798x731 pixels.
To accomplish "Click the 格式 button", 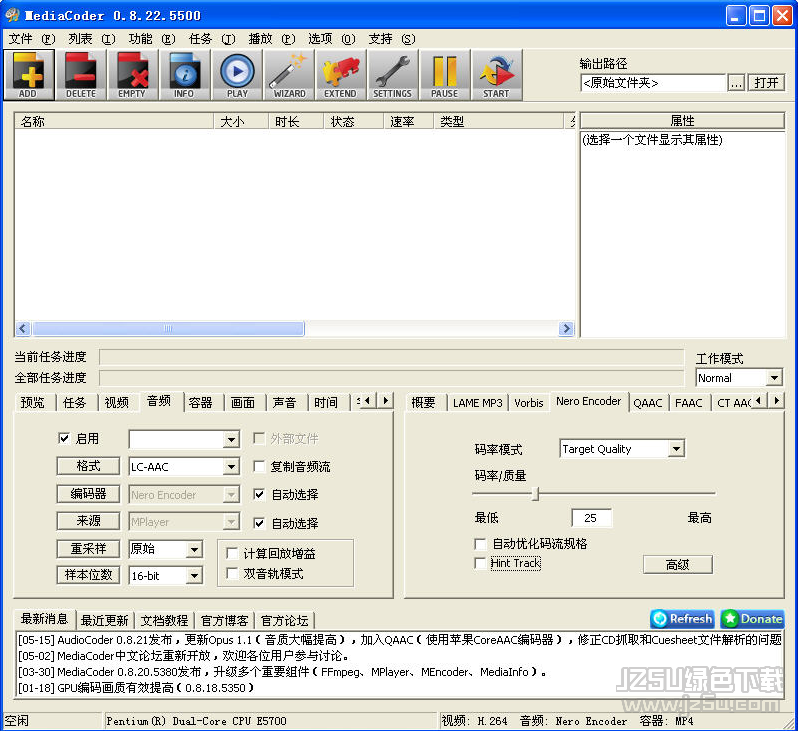I will pos(88,466).
